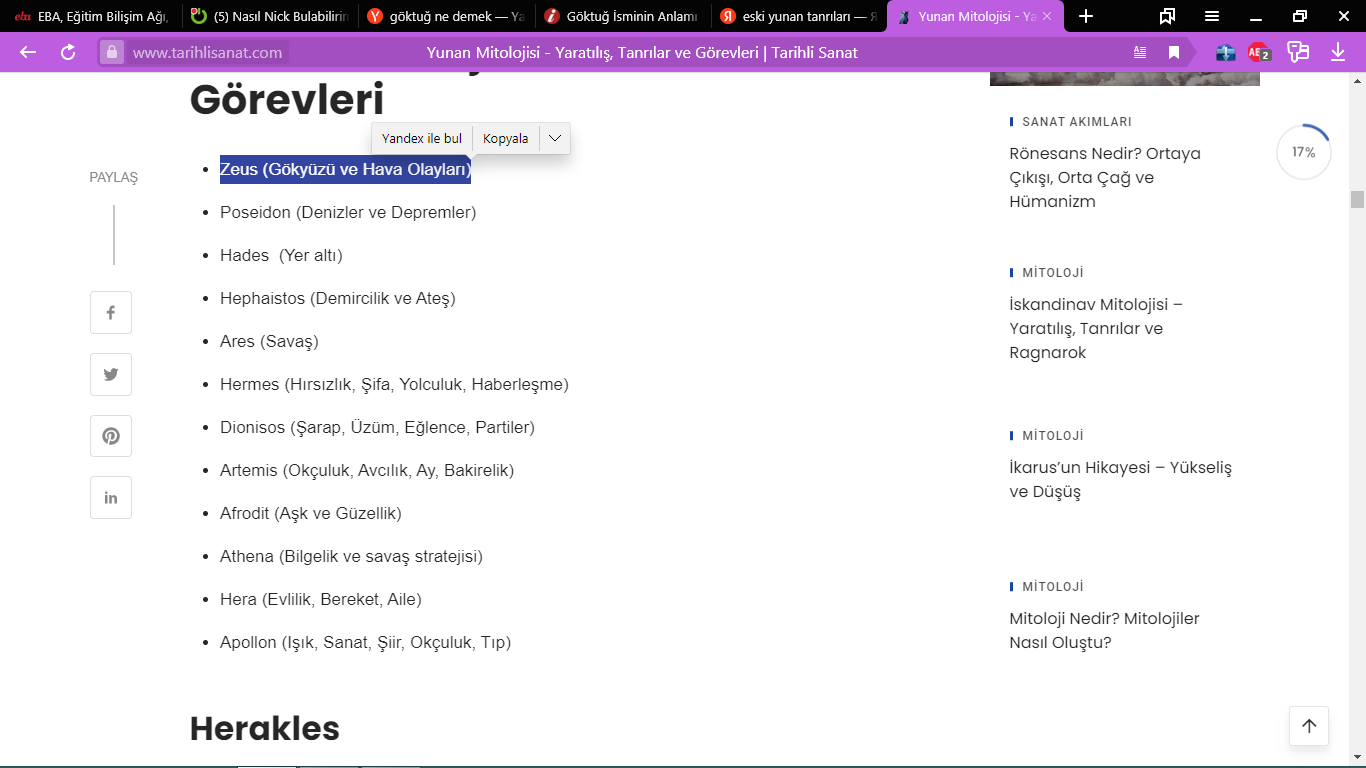Click the 'Hades (Yer altı)' list item
Image resolution: width=1366 pixels, height=768 pixels.
pos(281,256)
